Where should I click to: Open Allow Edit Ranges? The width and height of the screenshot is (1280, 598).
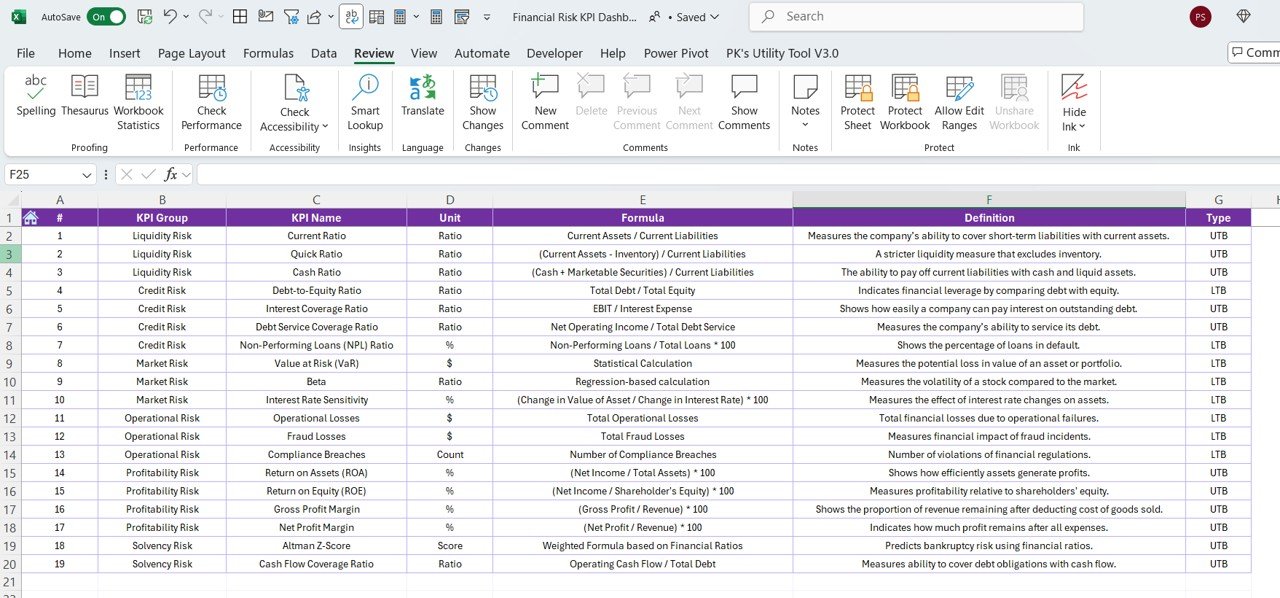(x=959, y=103)
